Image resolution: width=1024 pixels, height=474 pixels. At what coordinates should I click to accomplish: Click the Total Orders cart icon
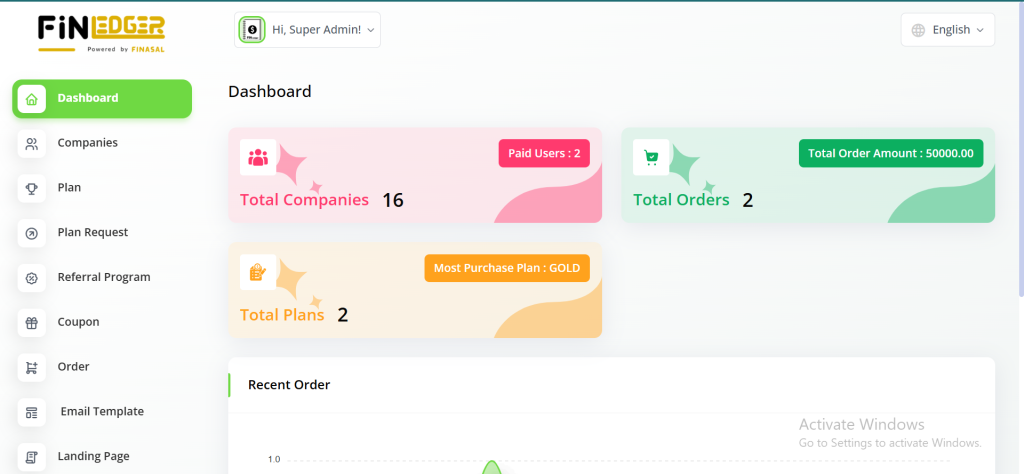pos(651,157)
